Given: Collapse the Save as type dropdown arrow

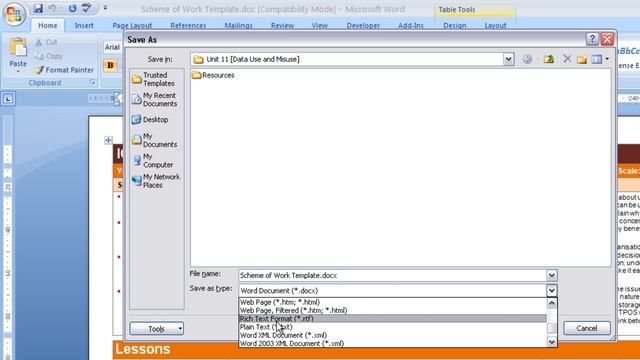Looking at the screenshot, I should click(551, 291).
